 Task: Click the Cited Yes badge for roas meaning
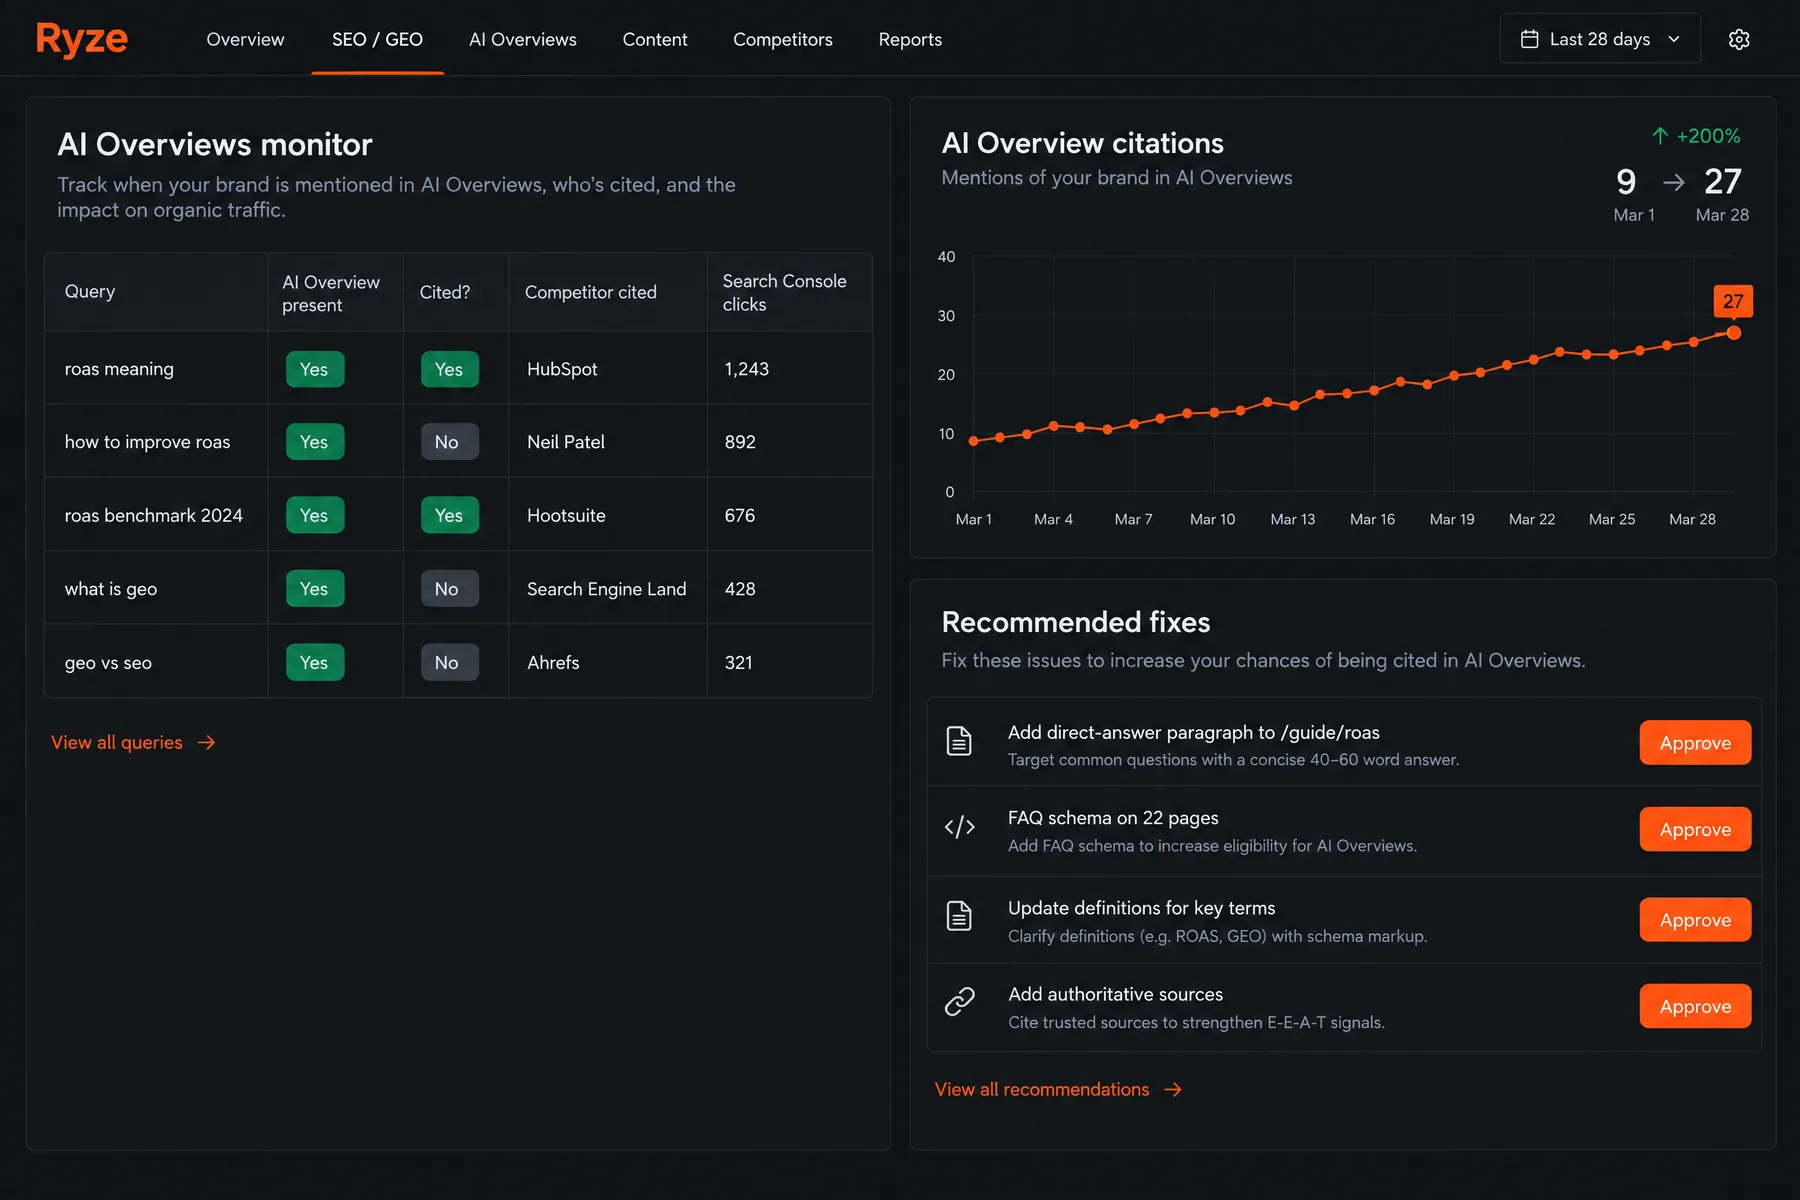[x=449, y=369]
